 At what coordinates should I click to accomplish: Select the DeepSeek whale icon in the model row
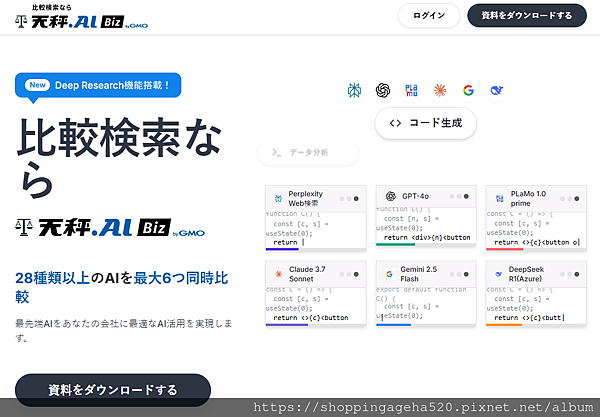[x=497, y=91]
